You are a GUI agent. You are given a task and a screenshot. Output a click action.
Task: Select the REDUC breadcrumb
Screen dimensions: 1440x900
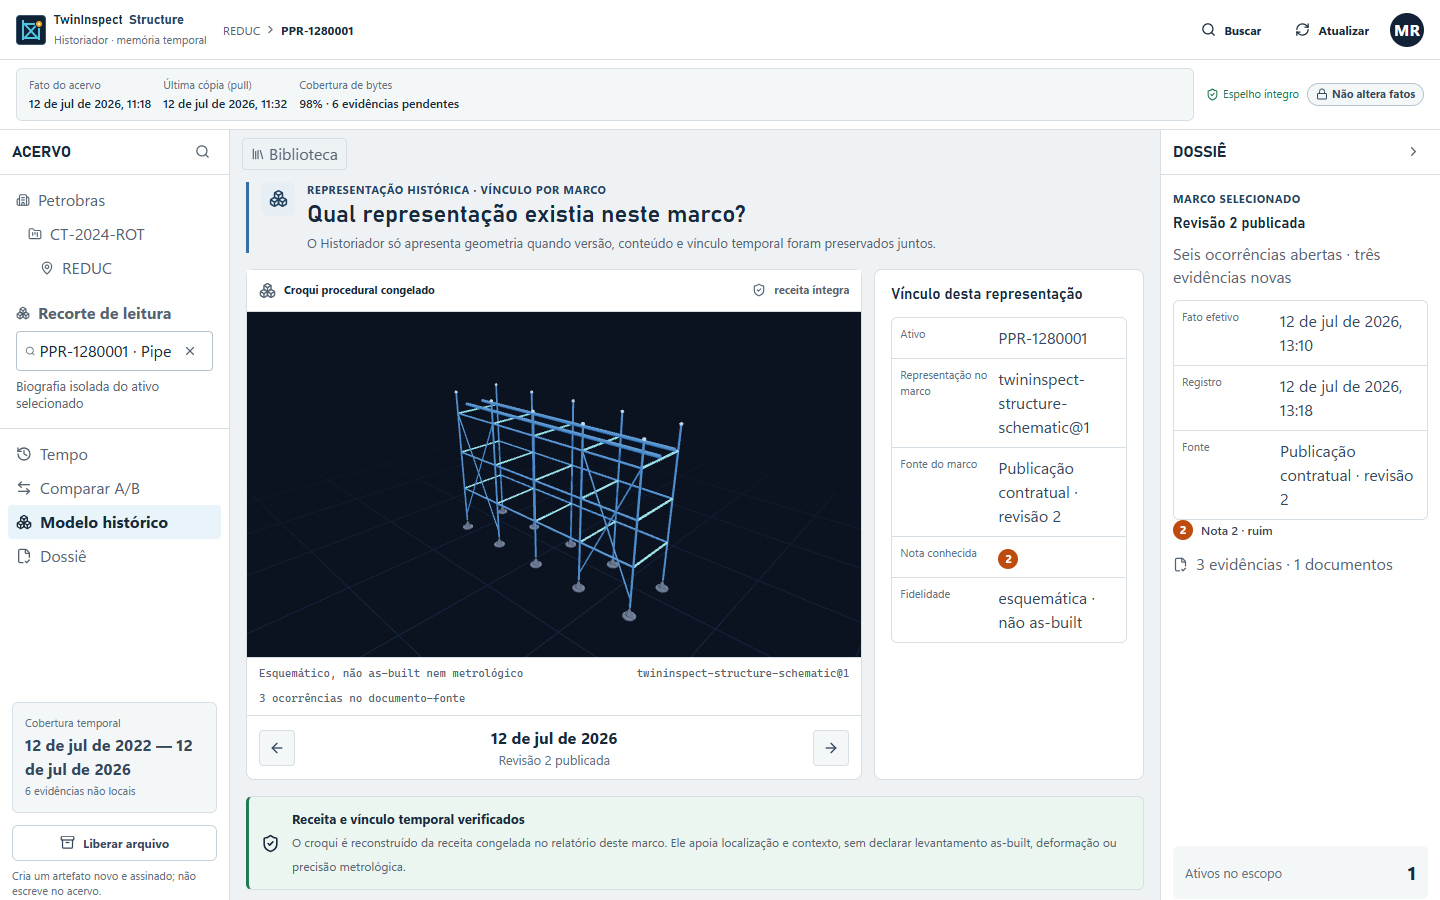point(242,31)
